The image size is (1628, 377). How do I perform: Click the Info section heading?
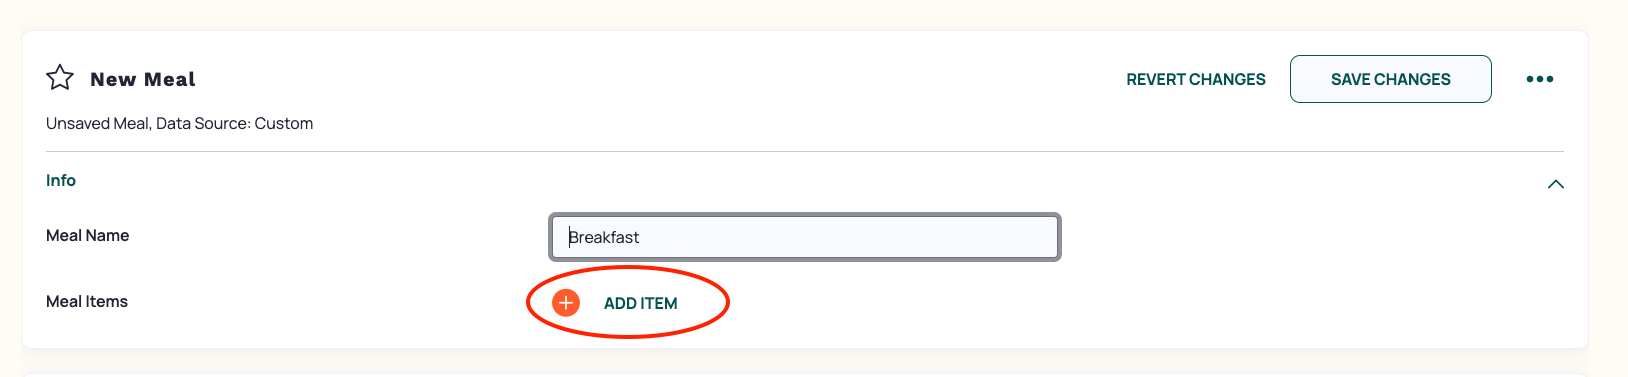point(61,180)
